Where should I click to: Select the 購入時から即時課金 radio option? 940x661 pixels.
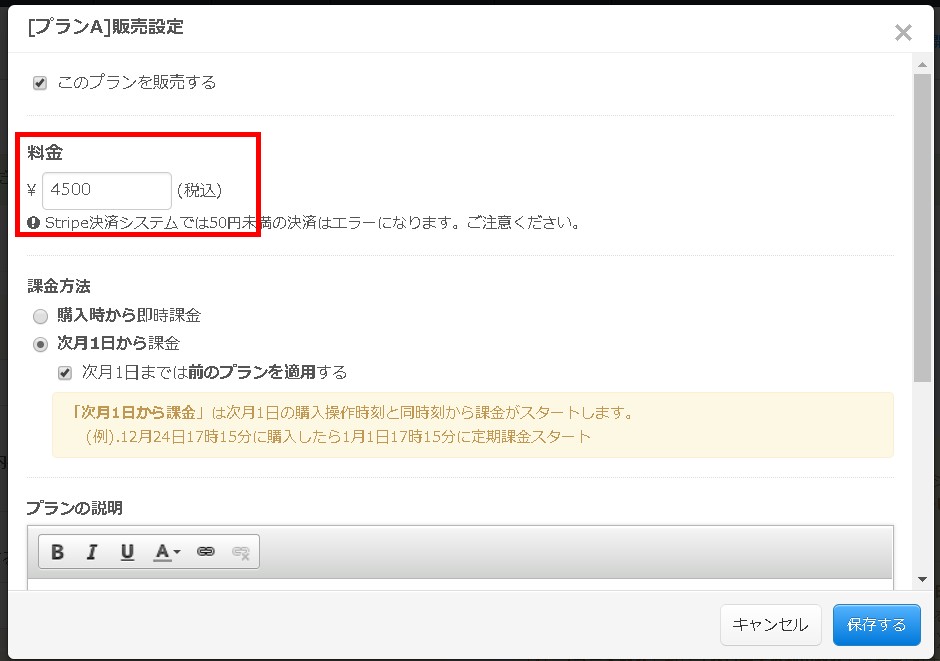[40, 316]
